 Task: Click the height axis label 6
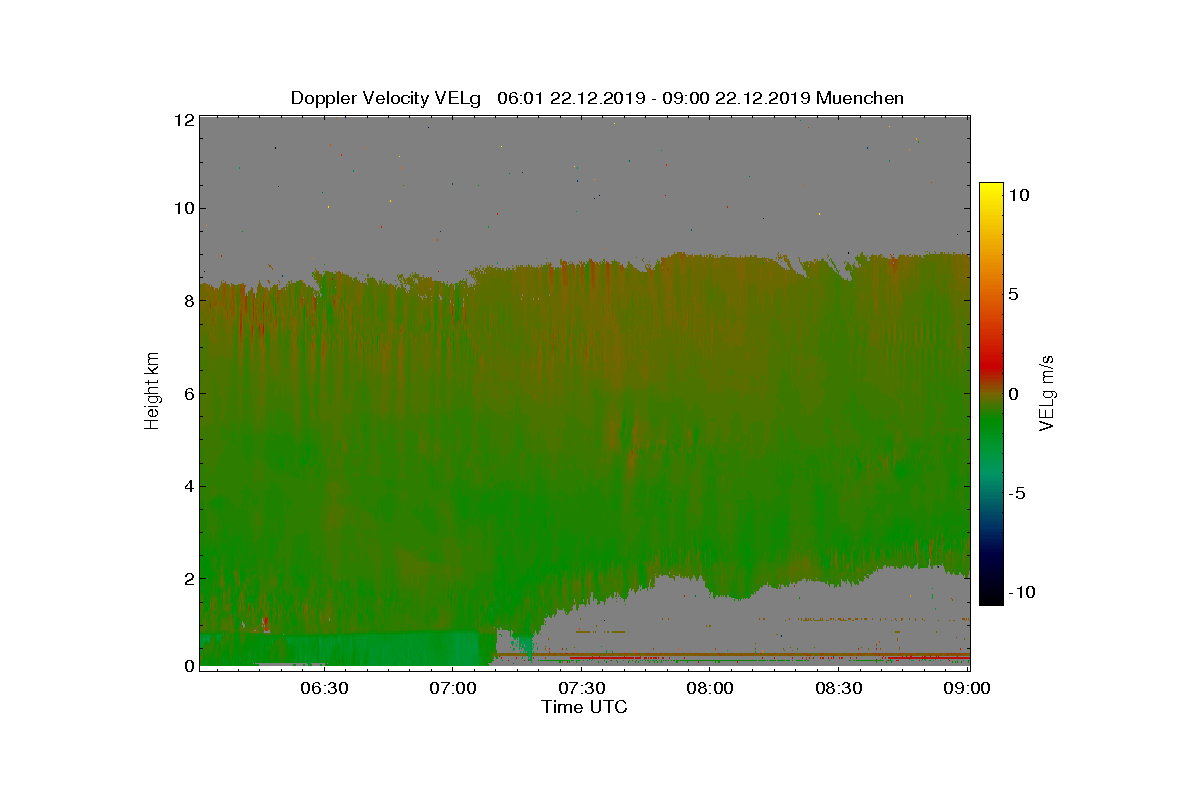[x=187, y=393]
